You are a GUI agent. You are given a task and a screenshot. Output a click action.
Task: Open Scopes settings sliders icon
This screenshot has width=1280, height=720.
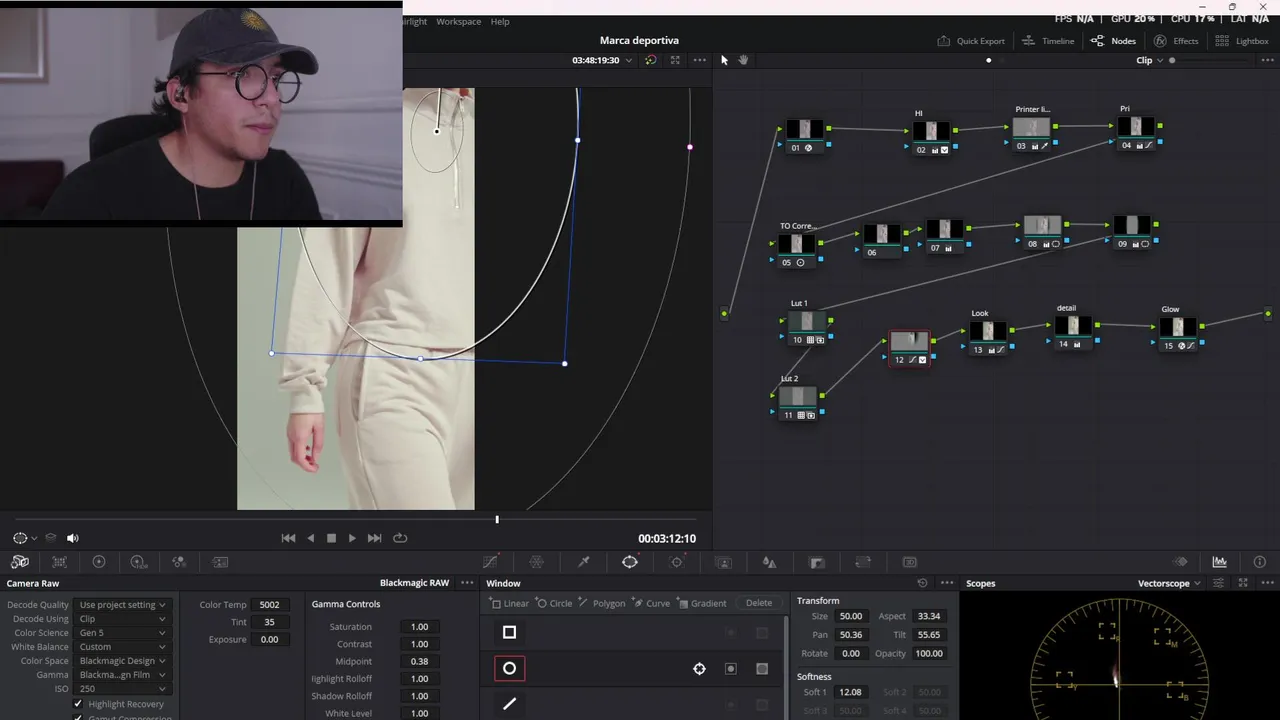[1218, 583]
